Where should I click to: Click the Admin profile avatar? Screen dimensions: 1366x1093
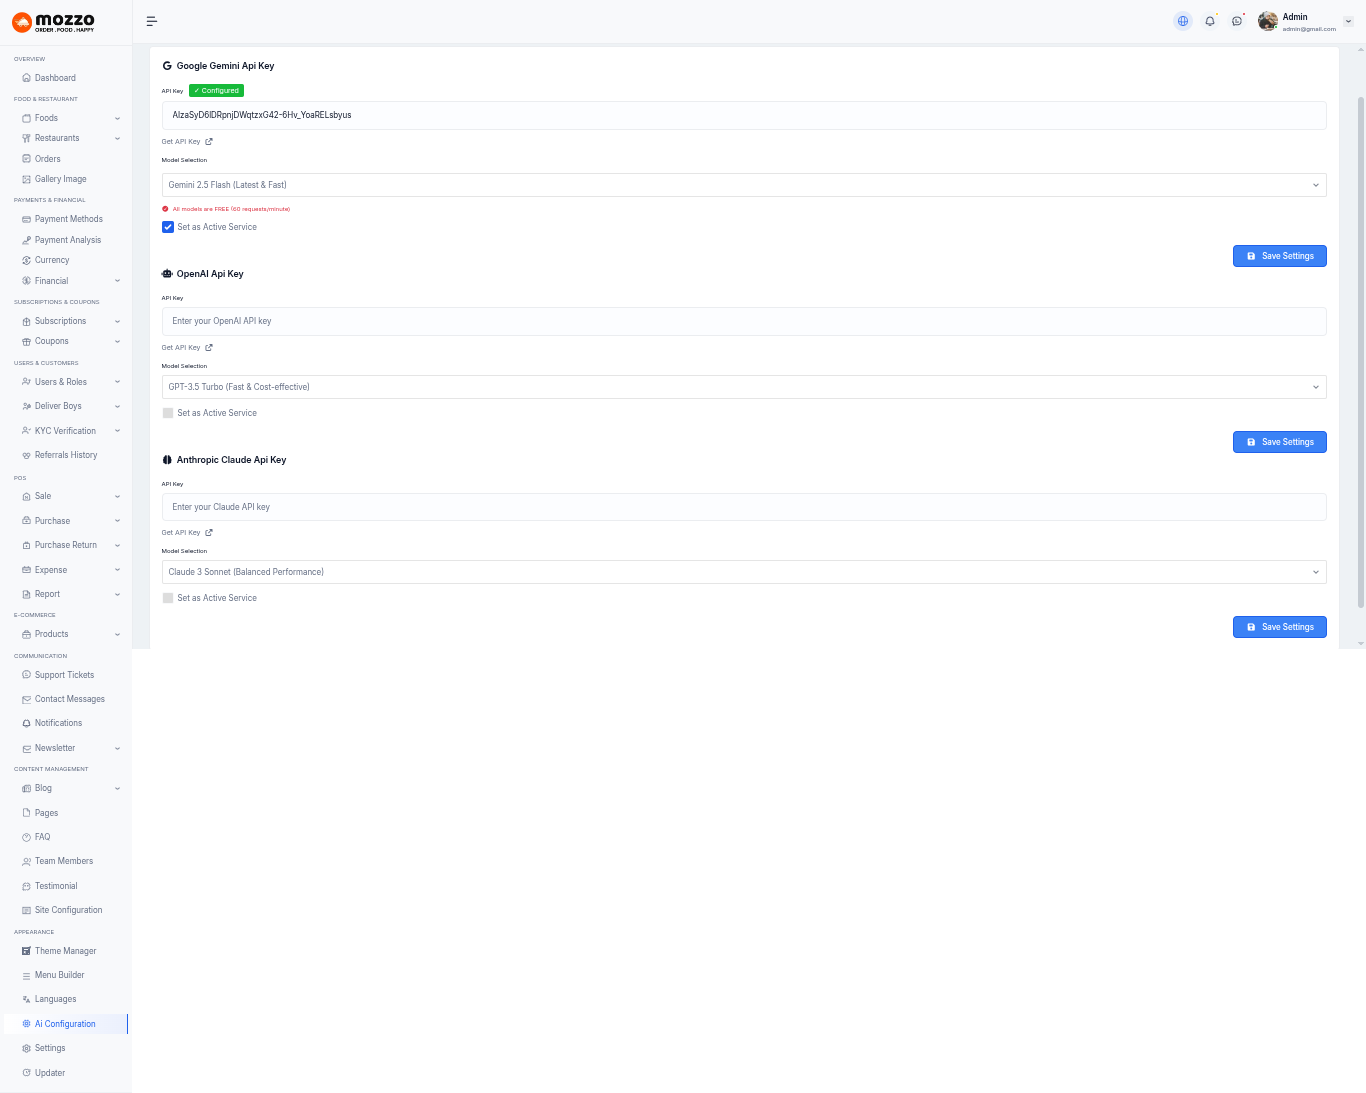[1268, 21]
